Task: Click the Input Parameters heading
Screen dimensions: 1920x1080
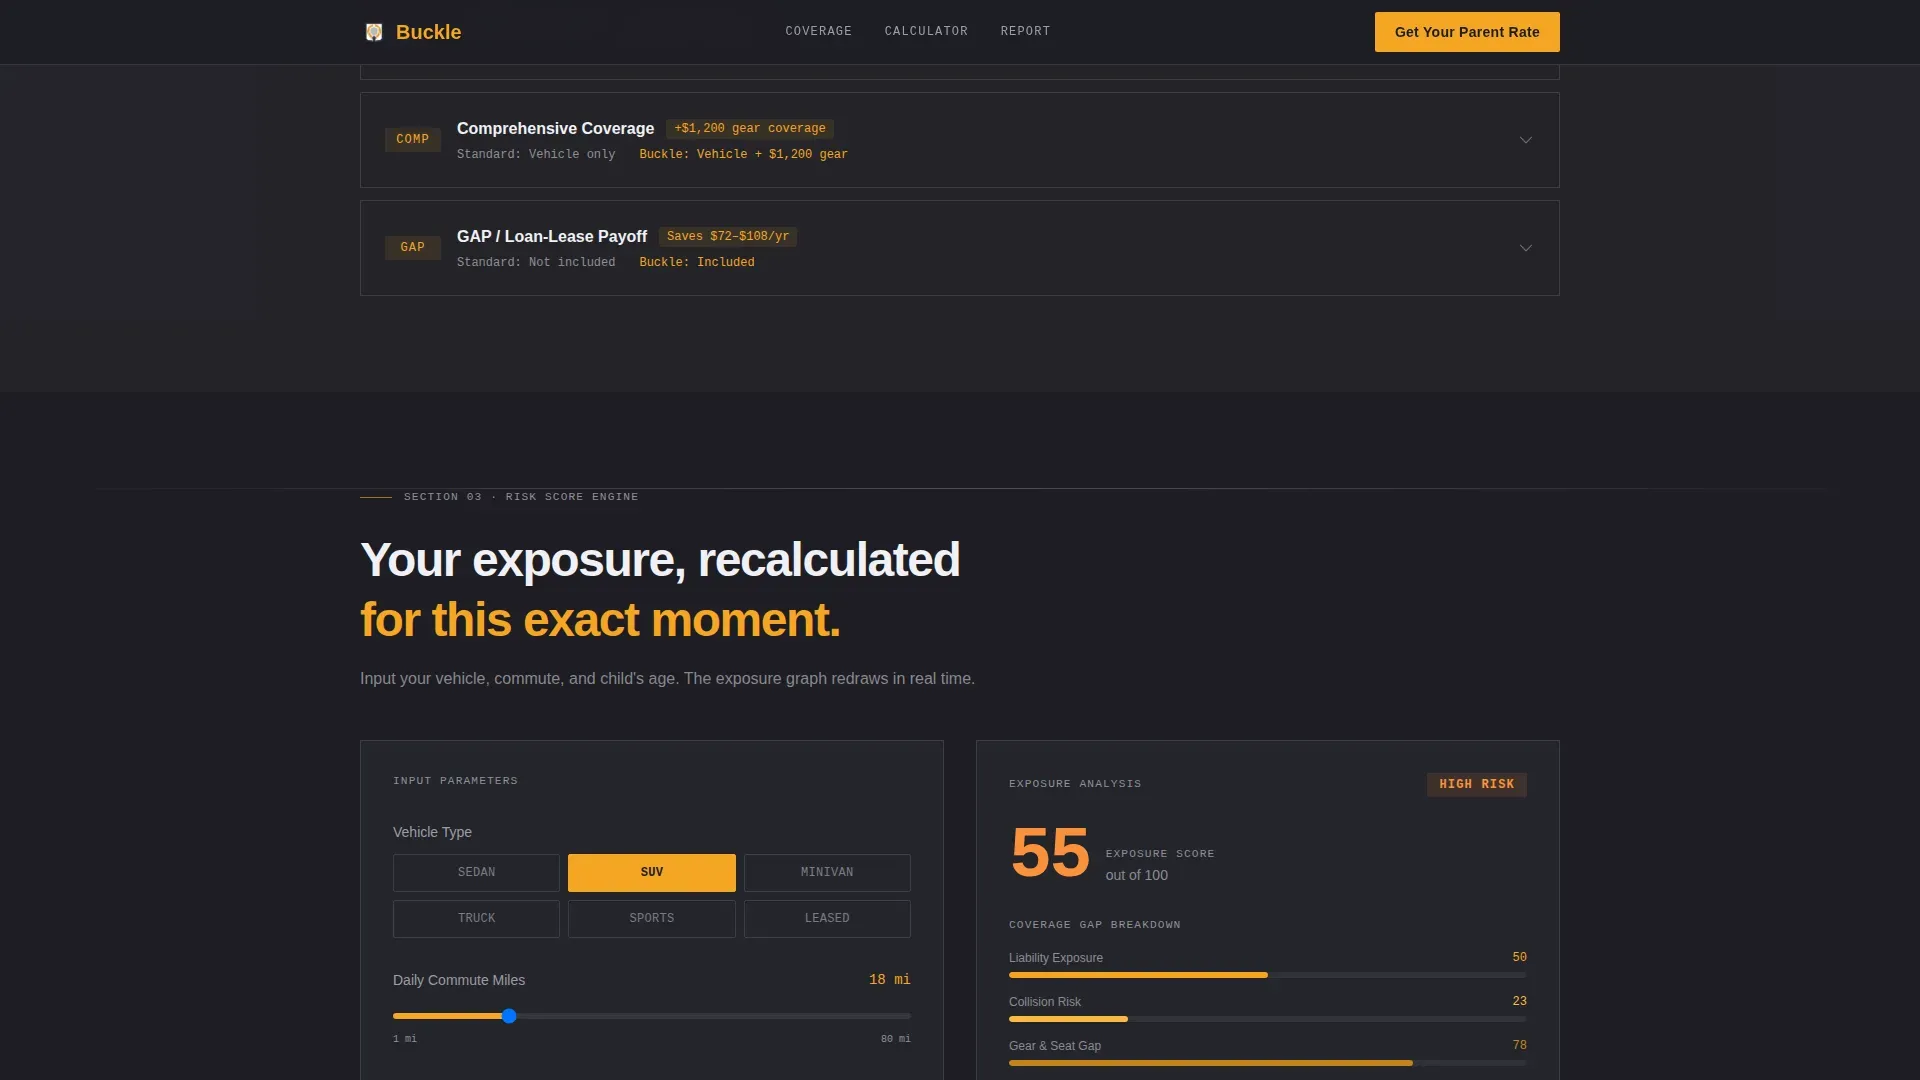Action: tap(455, 781)
